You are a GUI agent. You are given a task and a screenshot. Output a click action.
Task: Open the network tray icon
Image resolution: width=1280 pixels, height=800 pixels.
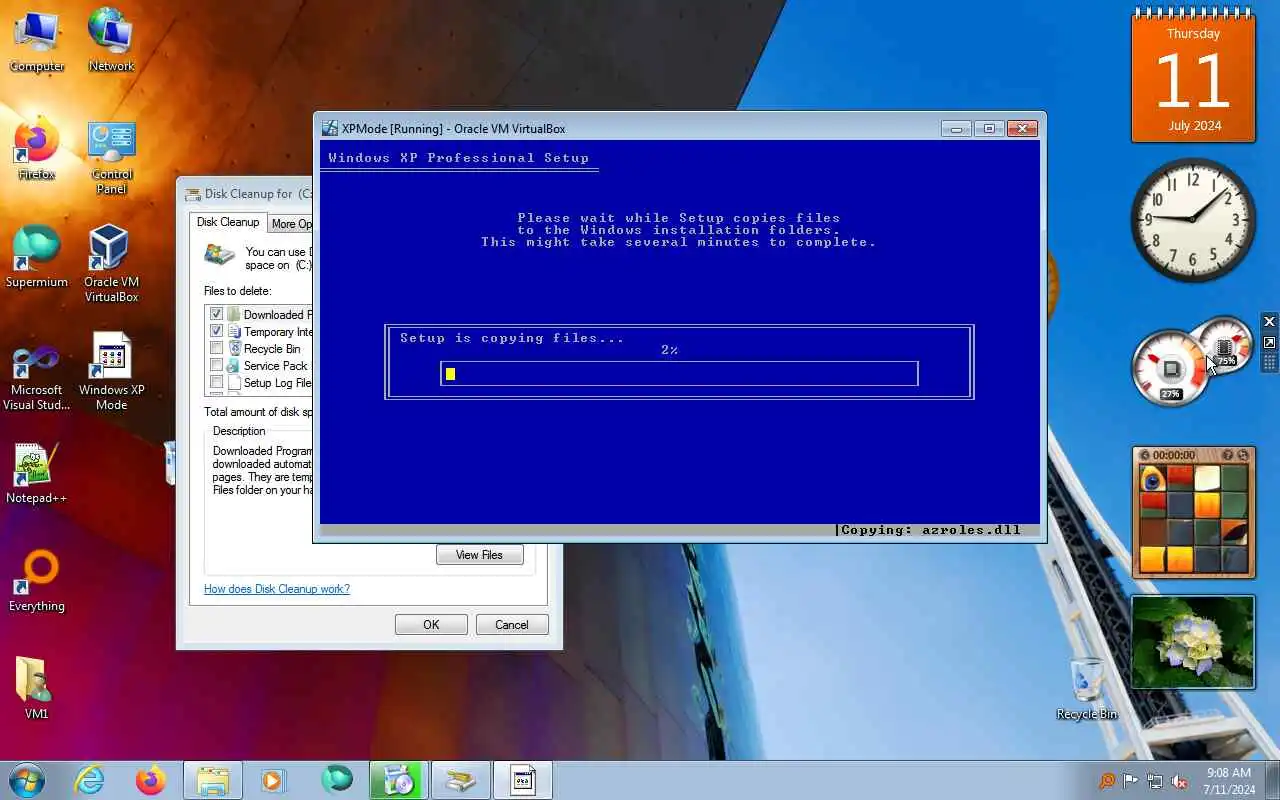[1155, 781]
